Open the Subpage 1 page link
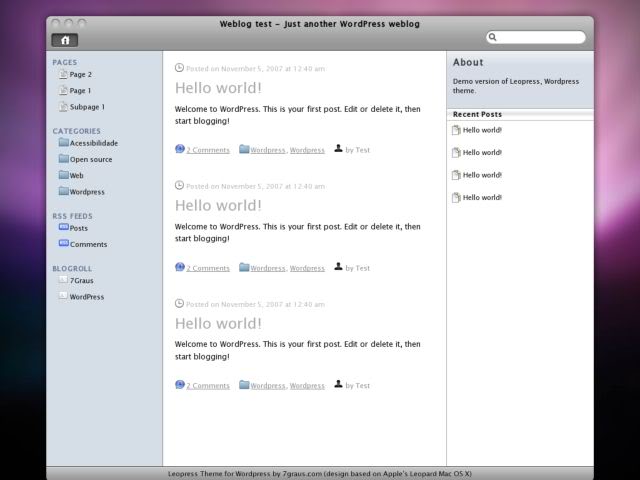 coord(87,107)
